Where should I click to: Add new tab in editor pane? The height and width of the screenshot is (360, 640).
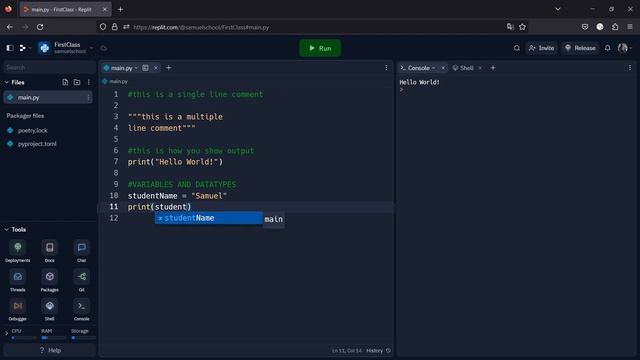pyautogui.click(x=169, y=68)
